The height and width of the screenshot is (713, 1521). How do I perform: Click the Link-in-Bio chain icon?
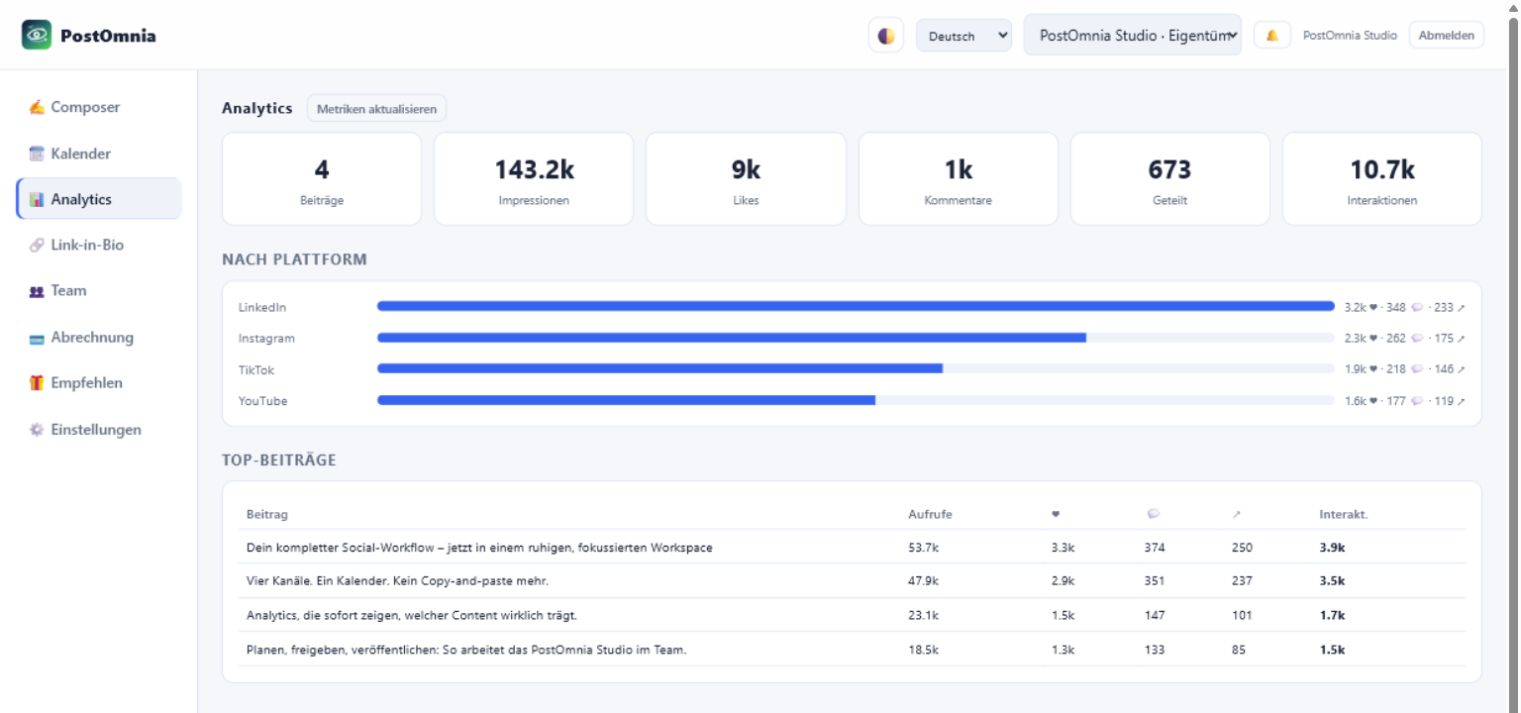(x=37, y=245)
